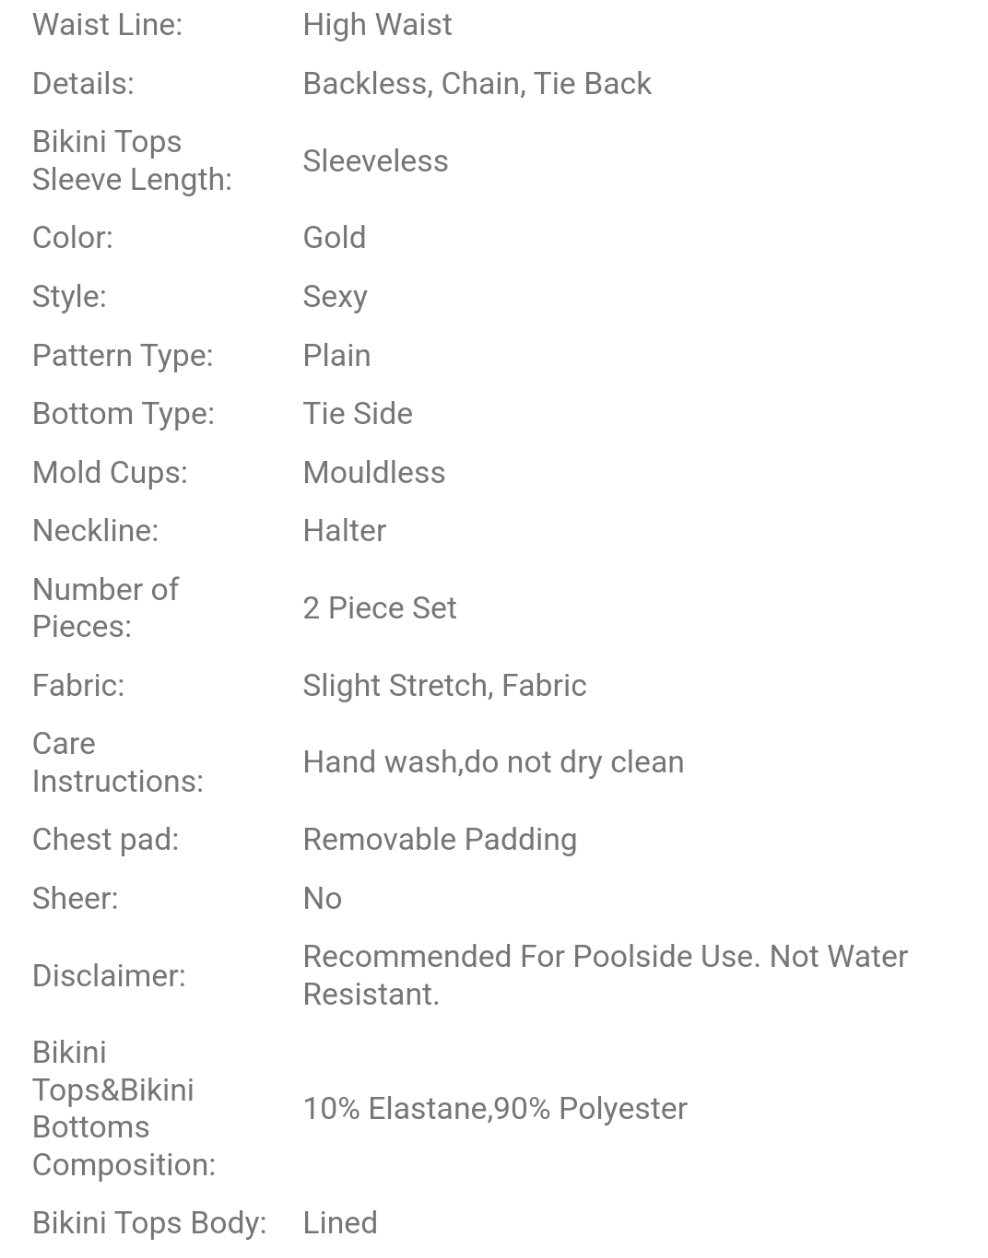Click the "Hand wash,do not dry clean" text
Image resolution: width=988 pixels, height=1258 pixels.
[x=493, y=763]
